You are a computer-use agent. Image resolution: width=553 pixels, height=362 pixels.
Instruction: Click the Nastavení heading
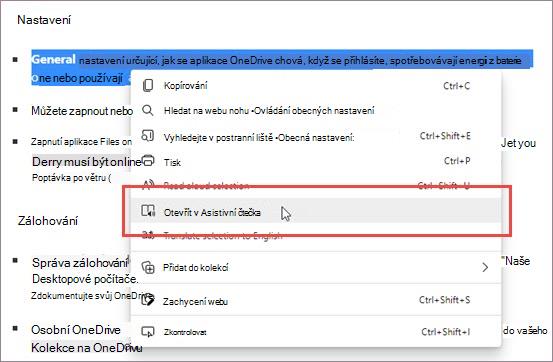pyautogui.click(x=44, y=20)
